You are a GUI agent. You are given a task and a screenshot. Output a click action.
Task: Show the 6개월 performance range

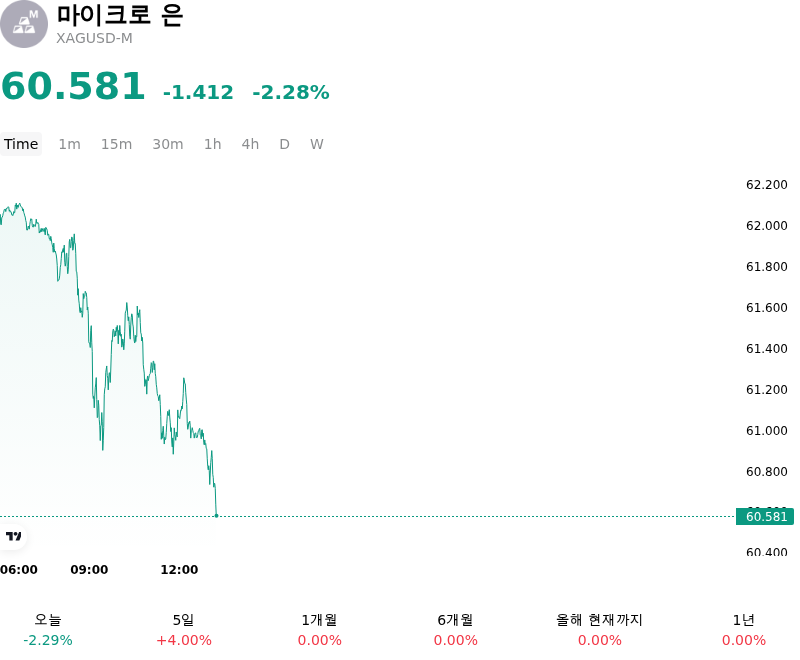coord(456,630)
